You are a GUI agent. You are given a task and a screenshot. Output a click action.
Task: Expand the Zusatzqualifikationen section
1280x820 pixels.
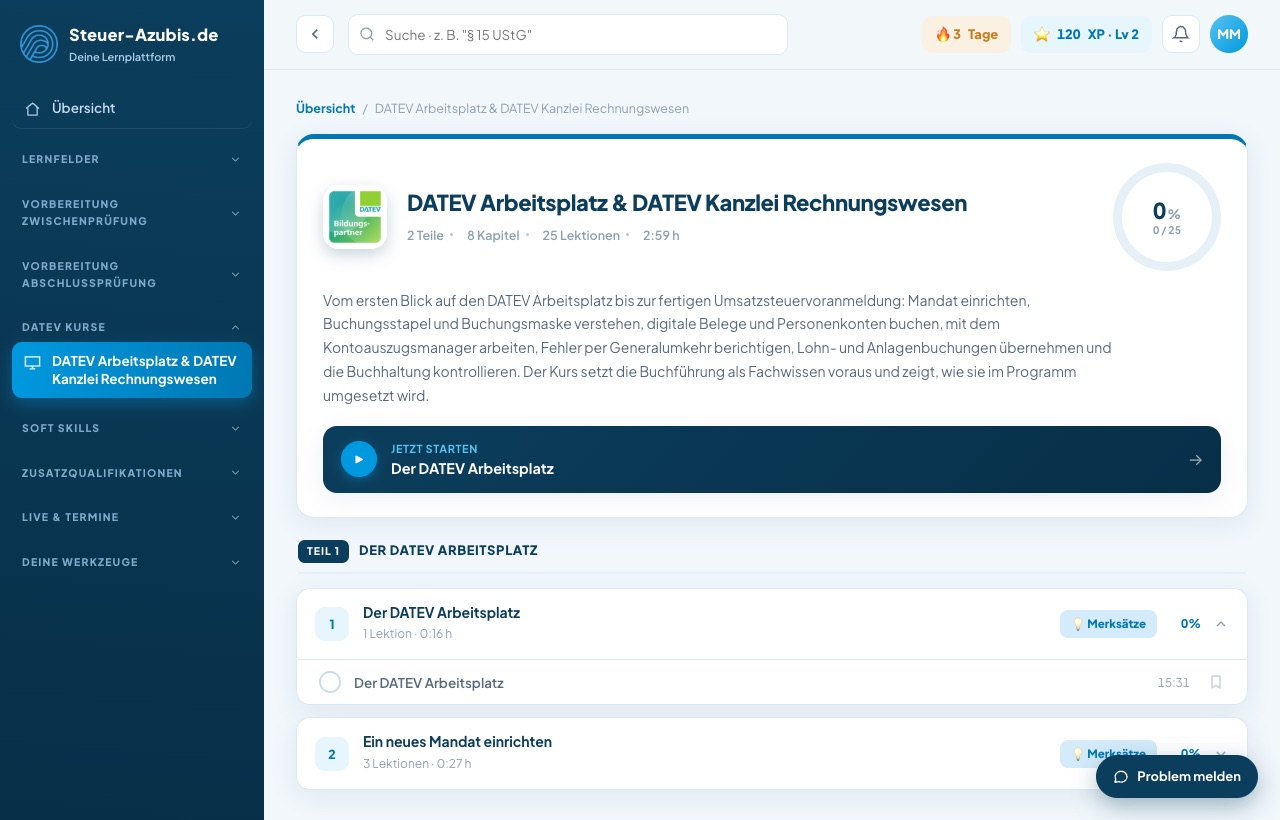pos(131,473)
